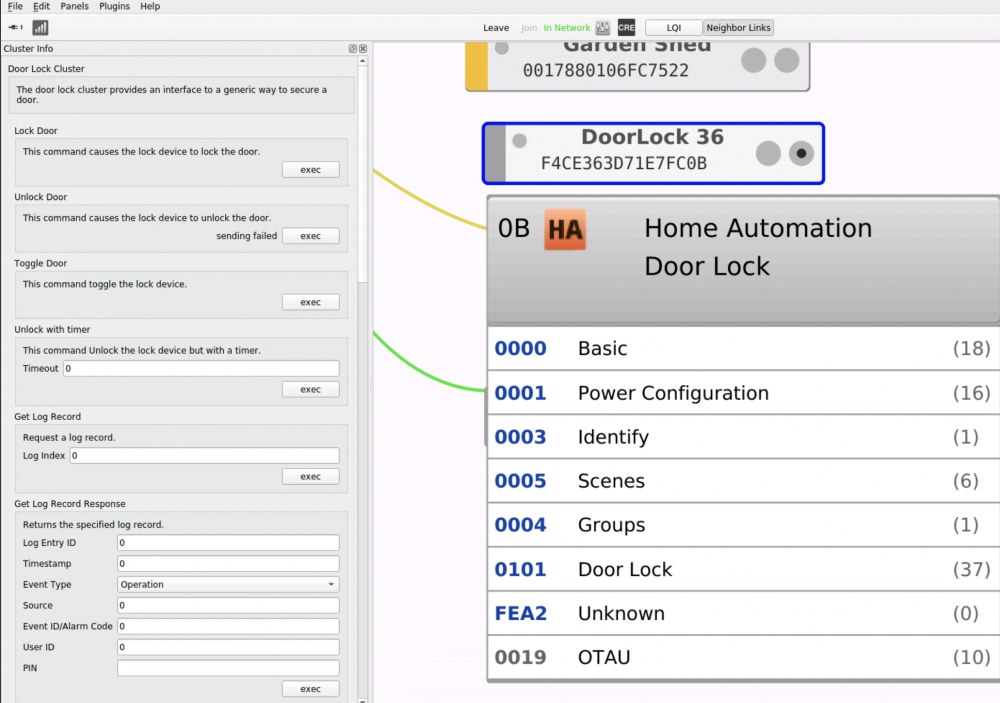1000x703 pixels.
Task: Toggle the LQI display button
Action: pos(673,28)
